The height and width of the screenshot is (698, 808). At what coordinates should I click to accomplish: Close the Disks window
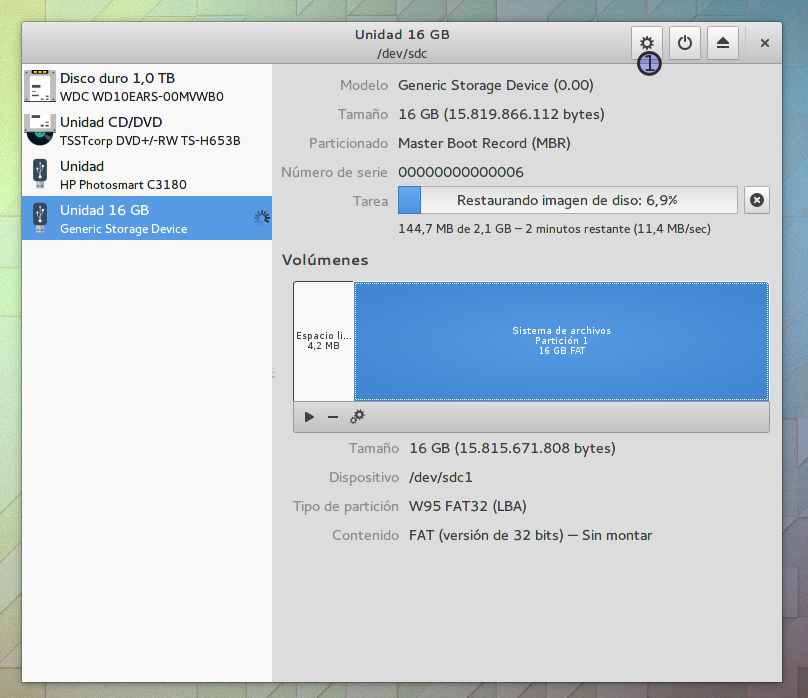coord(765,43)
